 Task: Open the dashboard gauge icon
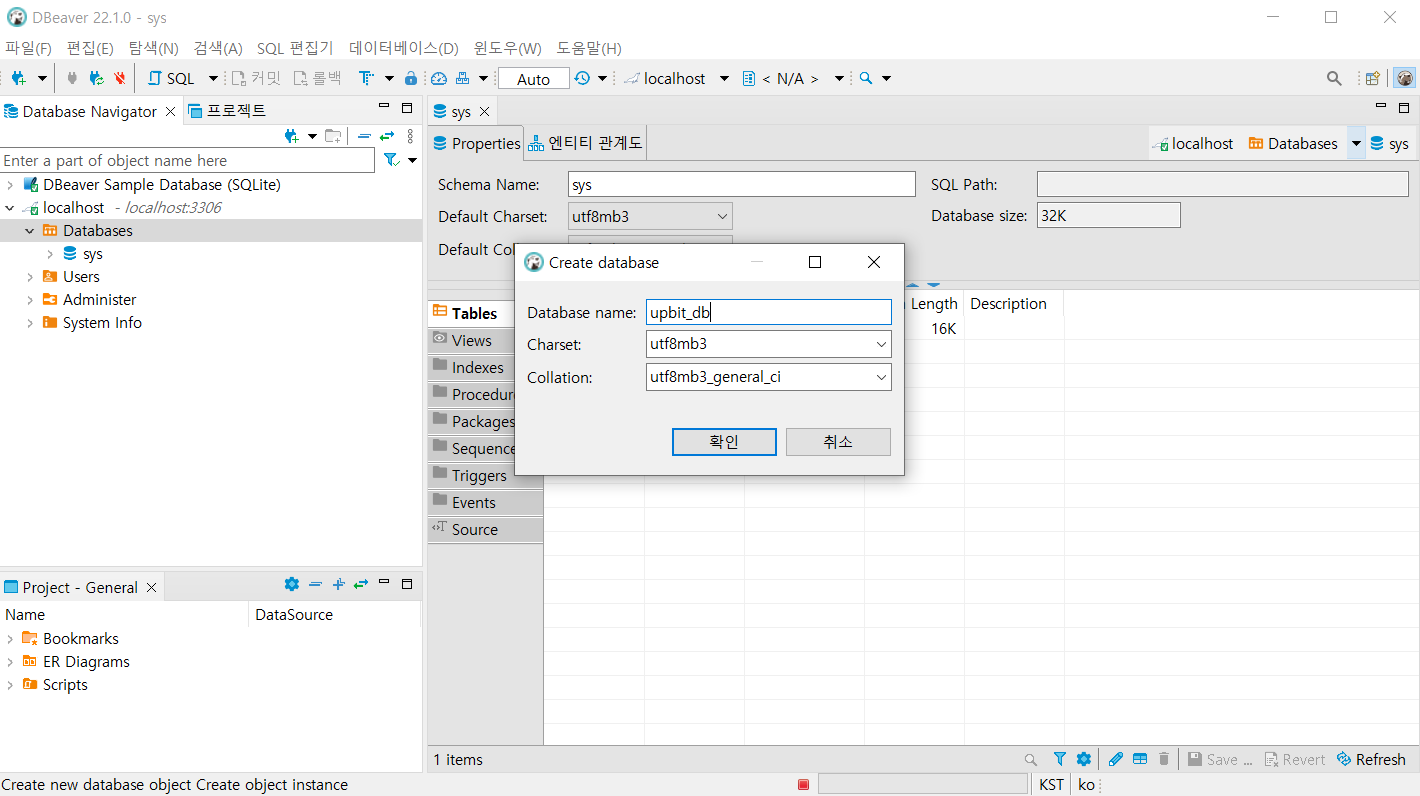click(x=439, y=78)
